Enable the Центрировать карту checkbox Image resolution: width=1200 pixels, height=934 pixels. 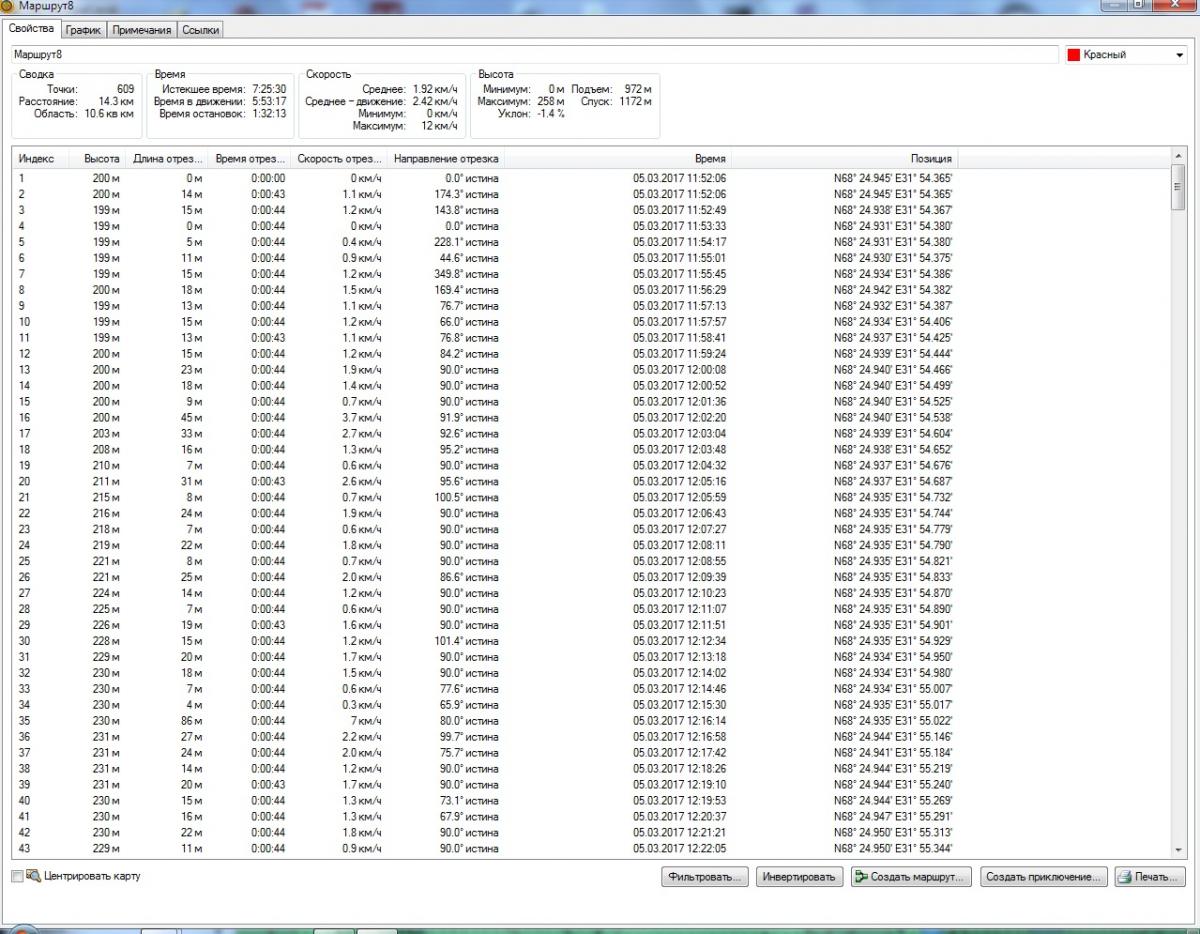(17, 877)
